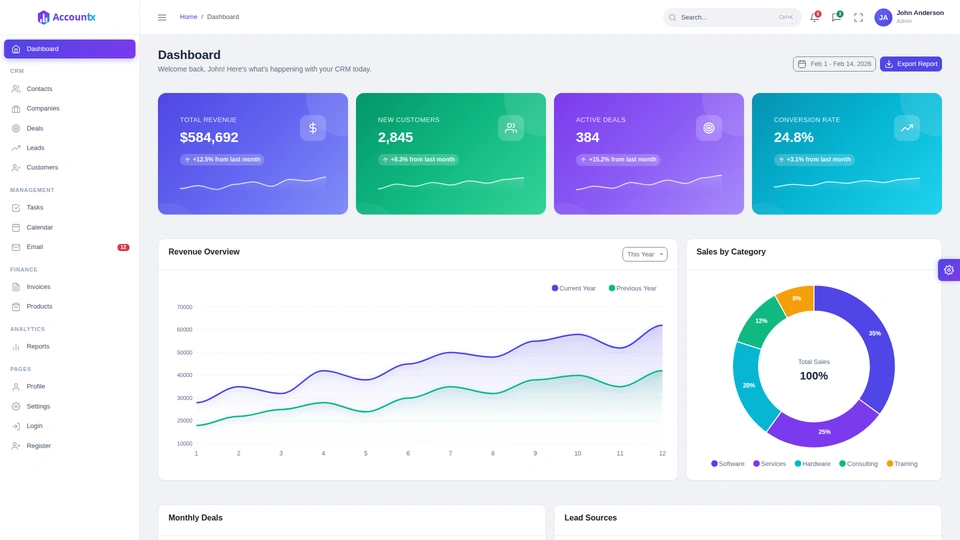Click the 20% Hardware donut segment
Image resolution: width=960 pixels, height=540 pixels.
(748, 386)
